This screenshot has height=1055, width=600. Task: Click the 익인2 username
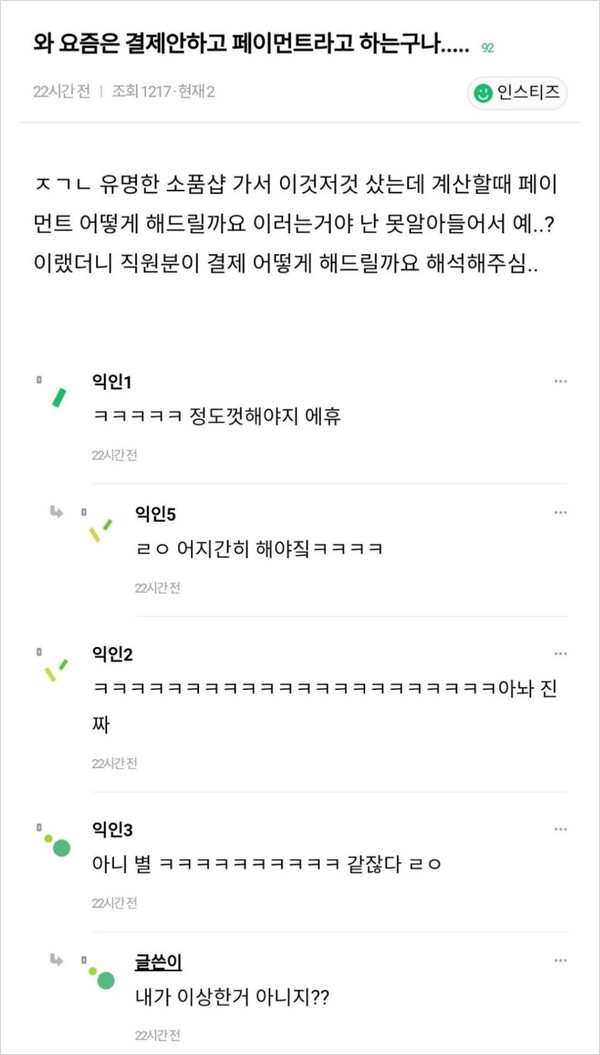click(112, 655)
